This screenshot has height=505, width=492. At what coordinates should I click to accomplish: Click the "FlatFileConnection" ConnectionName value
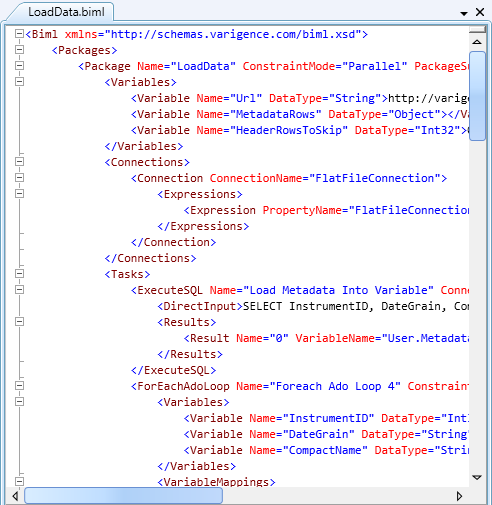(375, 178)
